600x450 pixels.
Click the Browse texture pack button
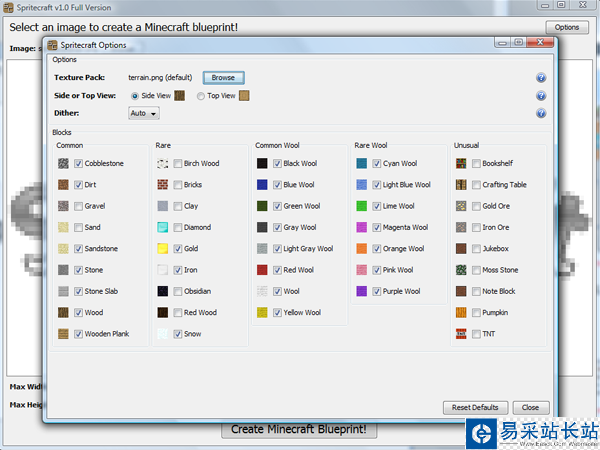tap(223, 78)
